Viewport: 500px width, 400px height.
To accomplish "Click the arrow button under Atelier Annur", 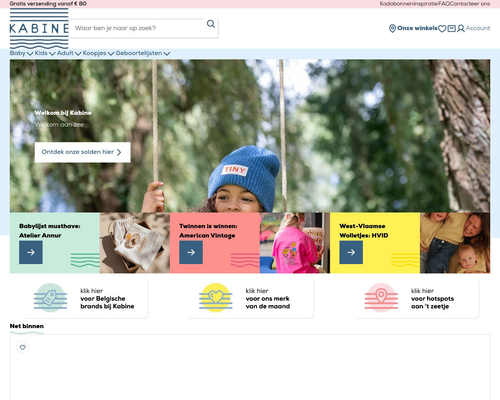I will [31, 253].
